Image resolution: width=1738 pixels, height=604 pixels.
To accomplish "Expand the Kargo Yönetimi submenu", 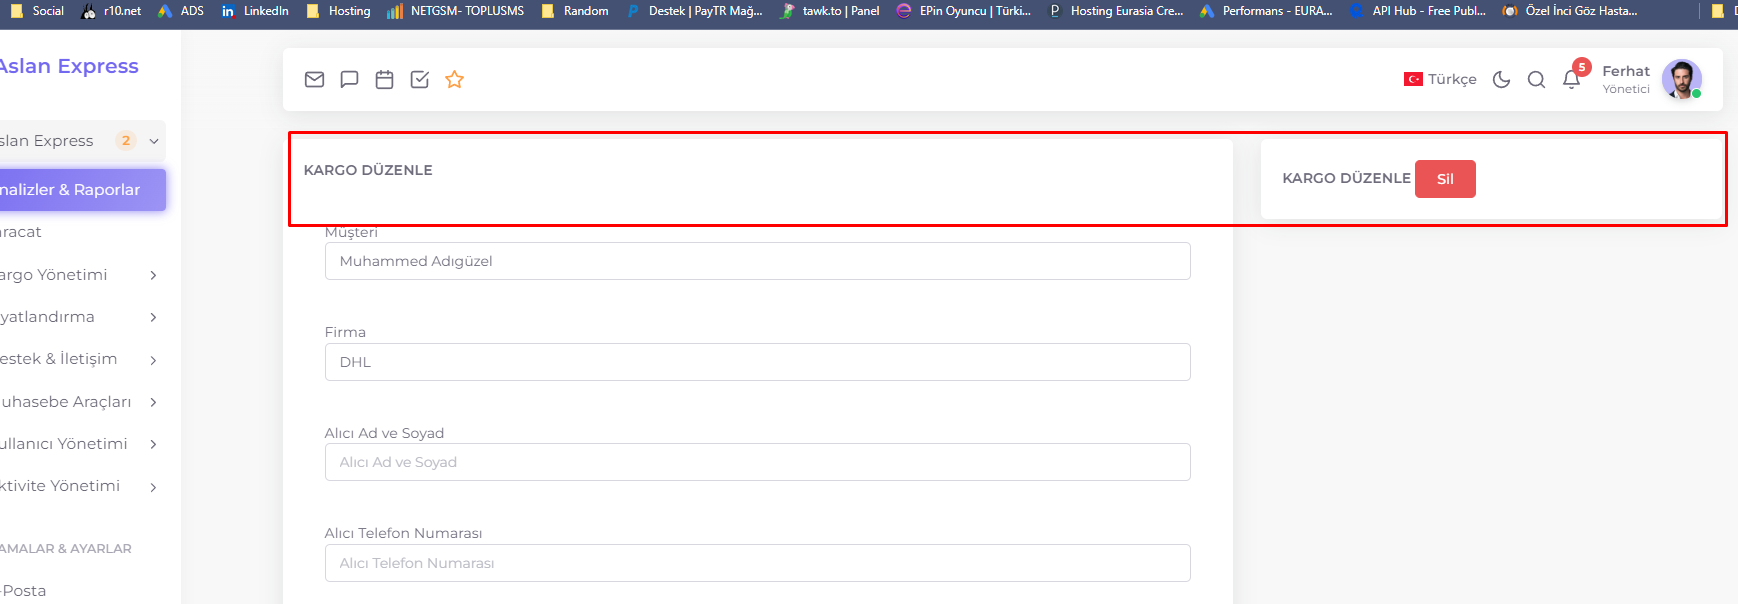I will (x=80, y=275).
